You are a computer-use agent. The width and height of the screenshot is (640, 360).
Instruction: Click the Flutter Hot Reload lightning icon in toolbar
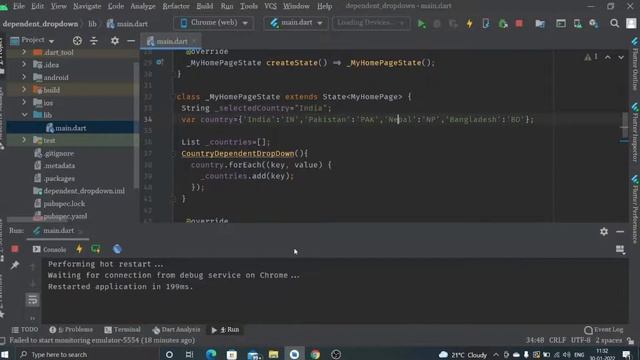[x=469, y=24]
